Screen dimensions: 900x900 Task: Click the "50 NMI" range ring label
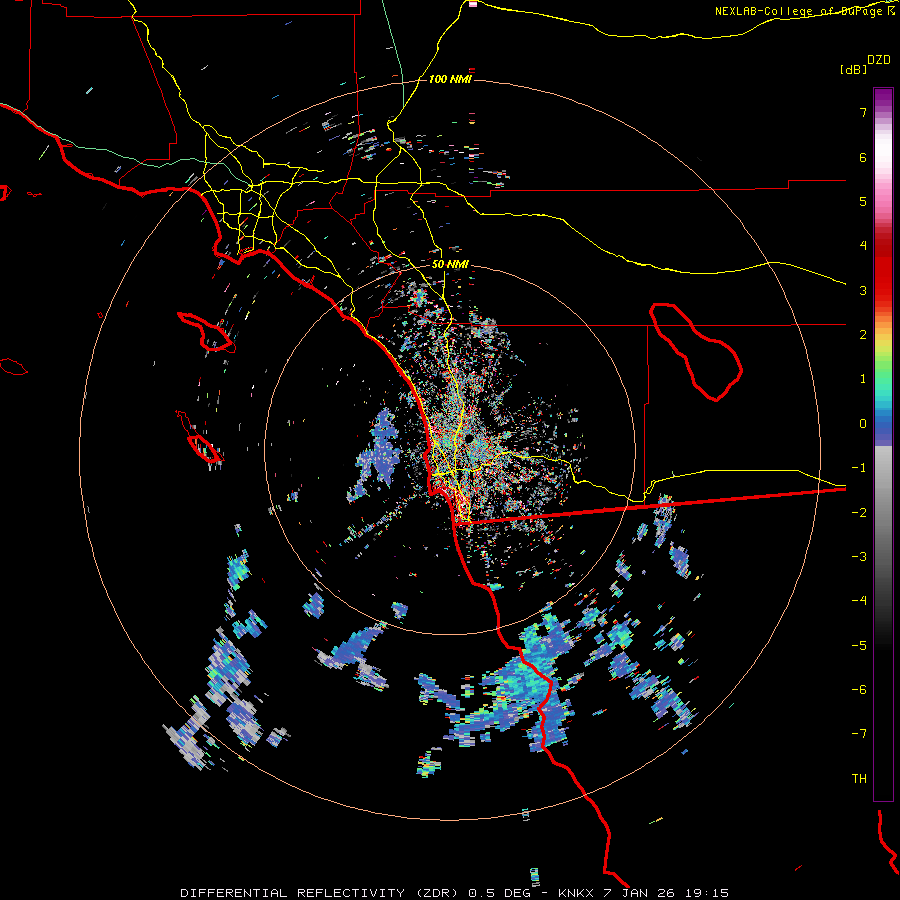click(x=450, y=265)
